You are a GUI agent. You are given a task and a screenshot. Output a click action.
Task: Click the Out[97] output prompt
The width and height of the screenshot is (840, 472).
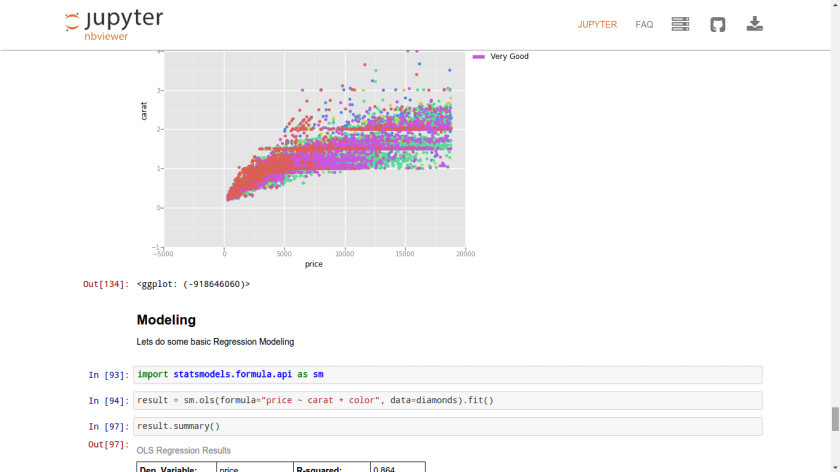coord(108,444)
